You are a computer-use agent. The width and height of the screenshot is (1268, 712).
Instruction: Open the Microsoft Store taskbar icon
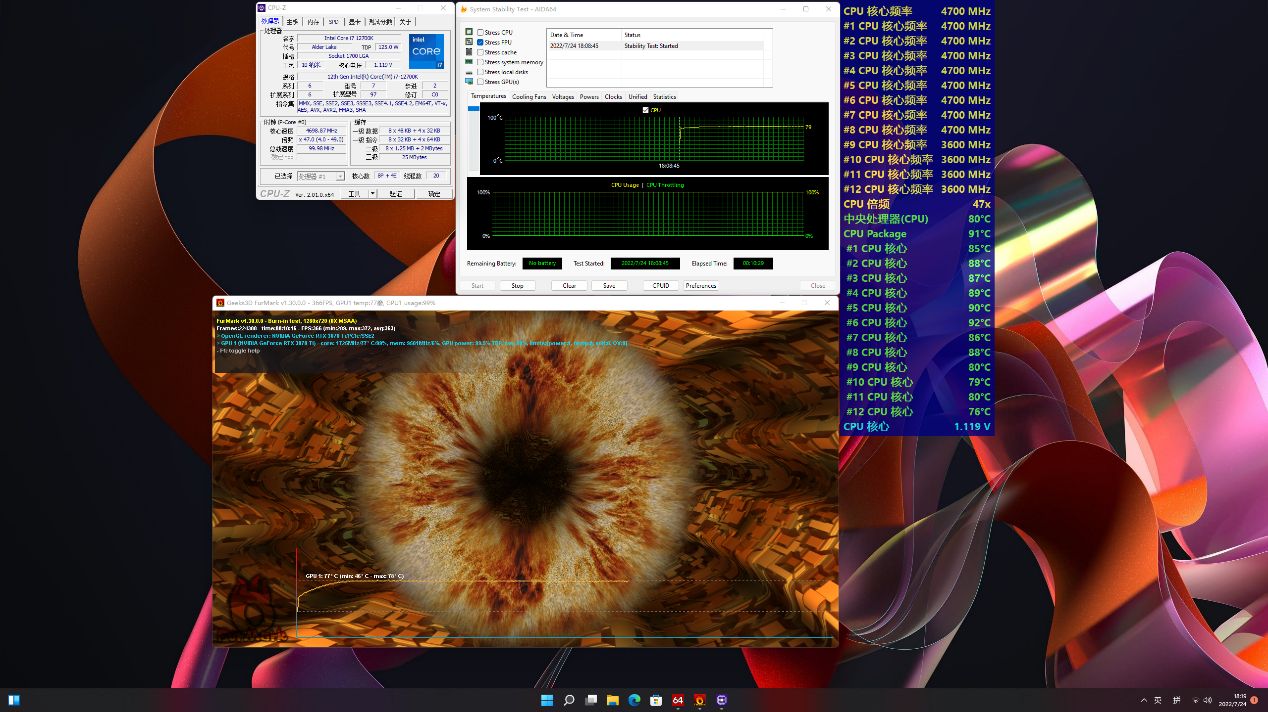tap(656, 700)
